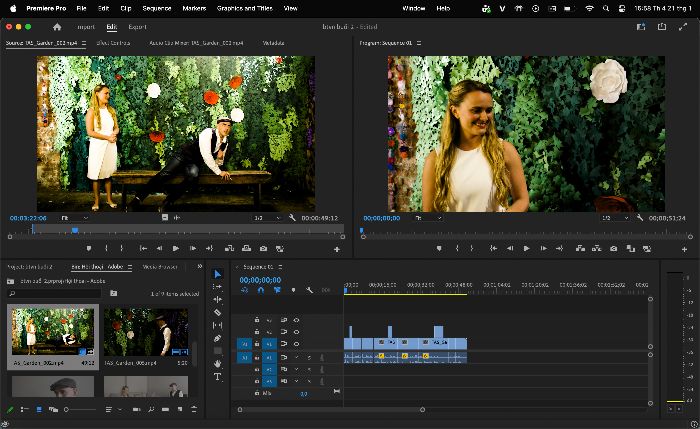This screenshot has height=429, width=700.
Task: Export frame from Source monitor
Action: 263,249
